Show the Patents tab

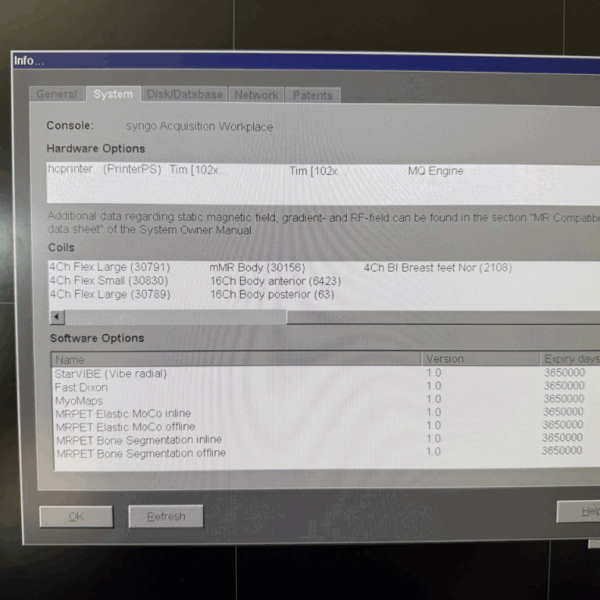coord(313,95)
